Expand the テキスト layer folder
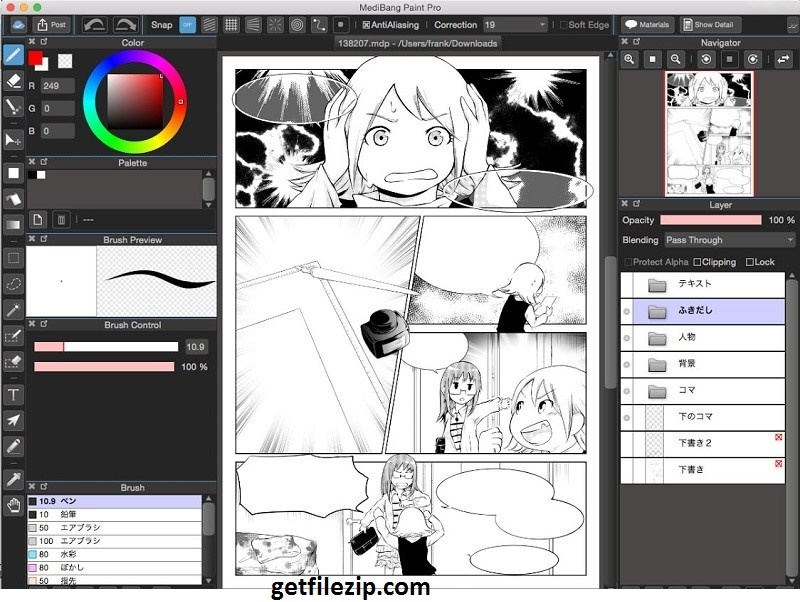The width and height of the screenshot is (800, 602). pos(657,285)
